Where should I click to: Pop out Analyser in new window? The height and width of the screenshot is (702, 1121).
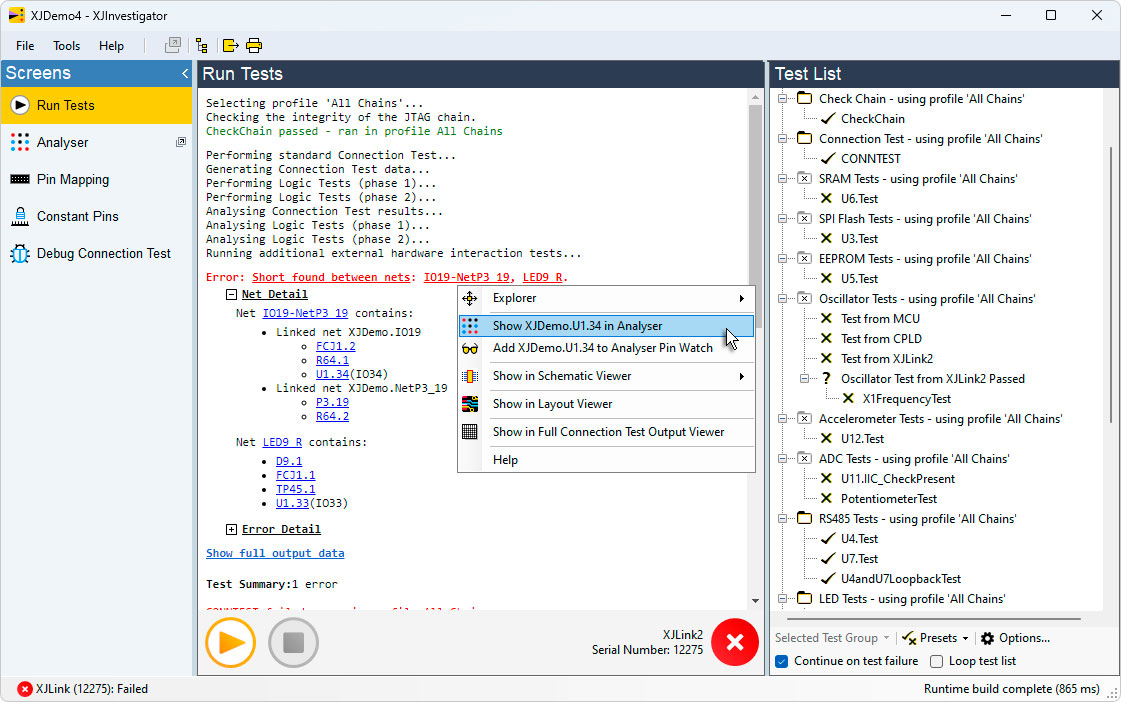pyautogui.click(x=181, y=142)
